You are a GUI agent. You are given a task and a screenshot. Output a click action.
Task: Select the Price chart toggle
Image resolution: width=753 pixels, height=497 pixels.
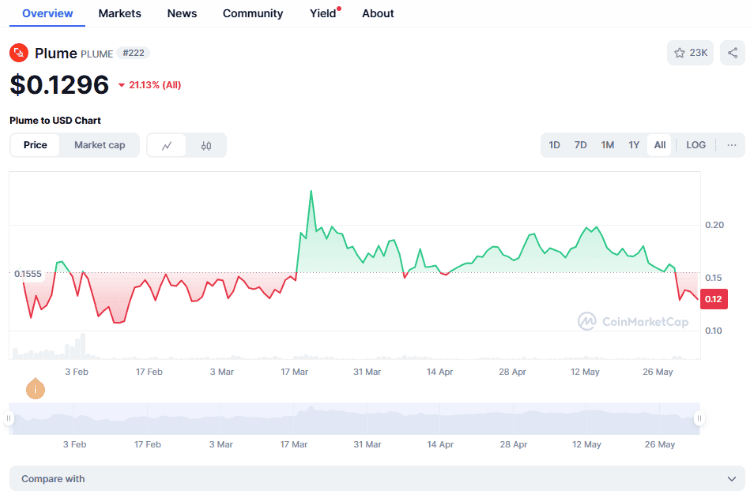(35, 145)
